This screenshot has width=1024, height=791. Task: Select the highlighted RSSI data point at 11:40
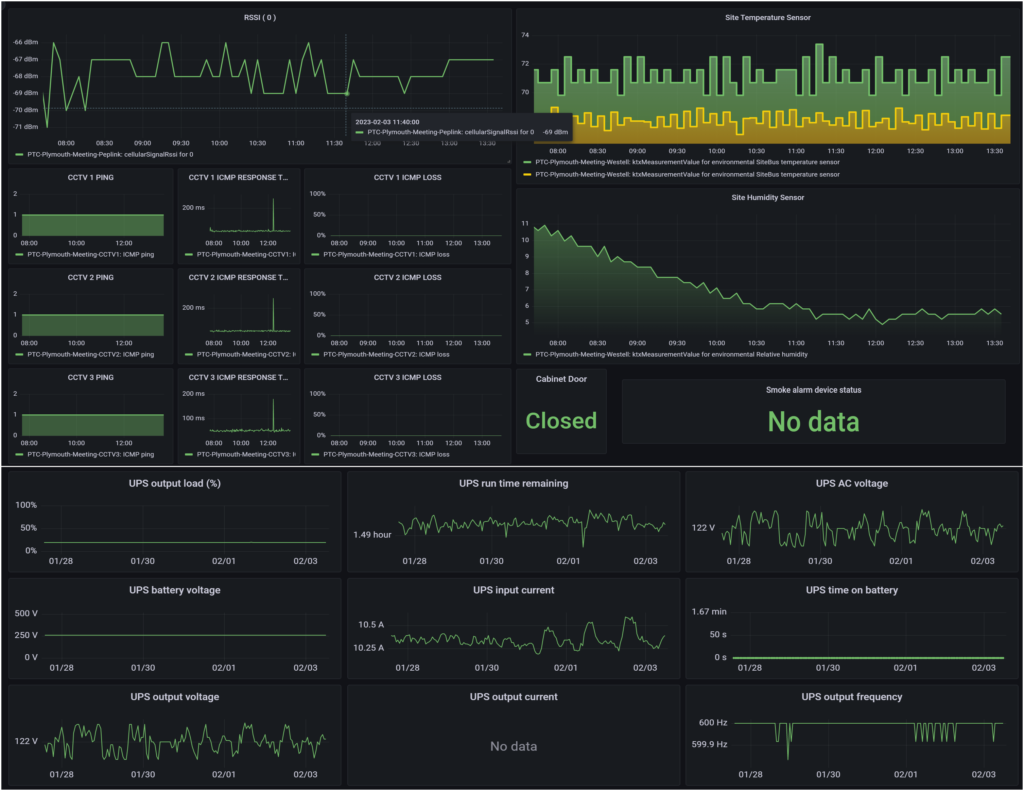point(346,94)
